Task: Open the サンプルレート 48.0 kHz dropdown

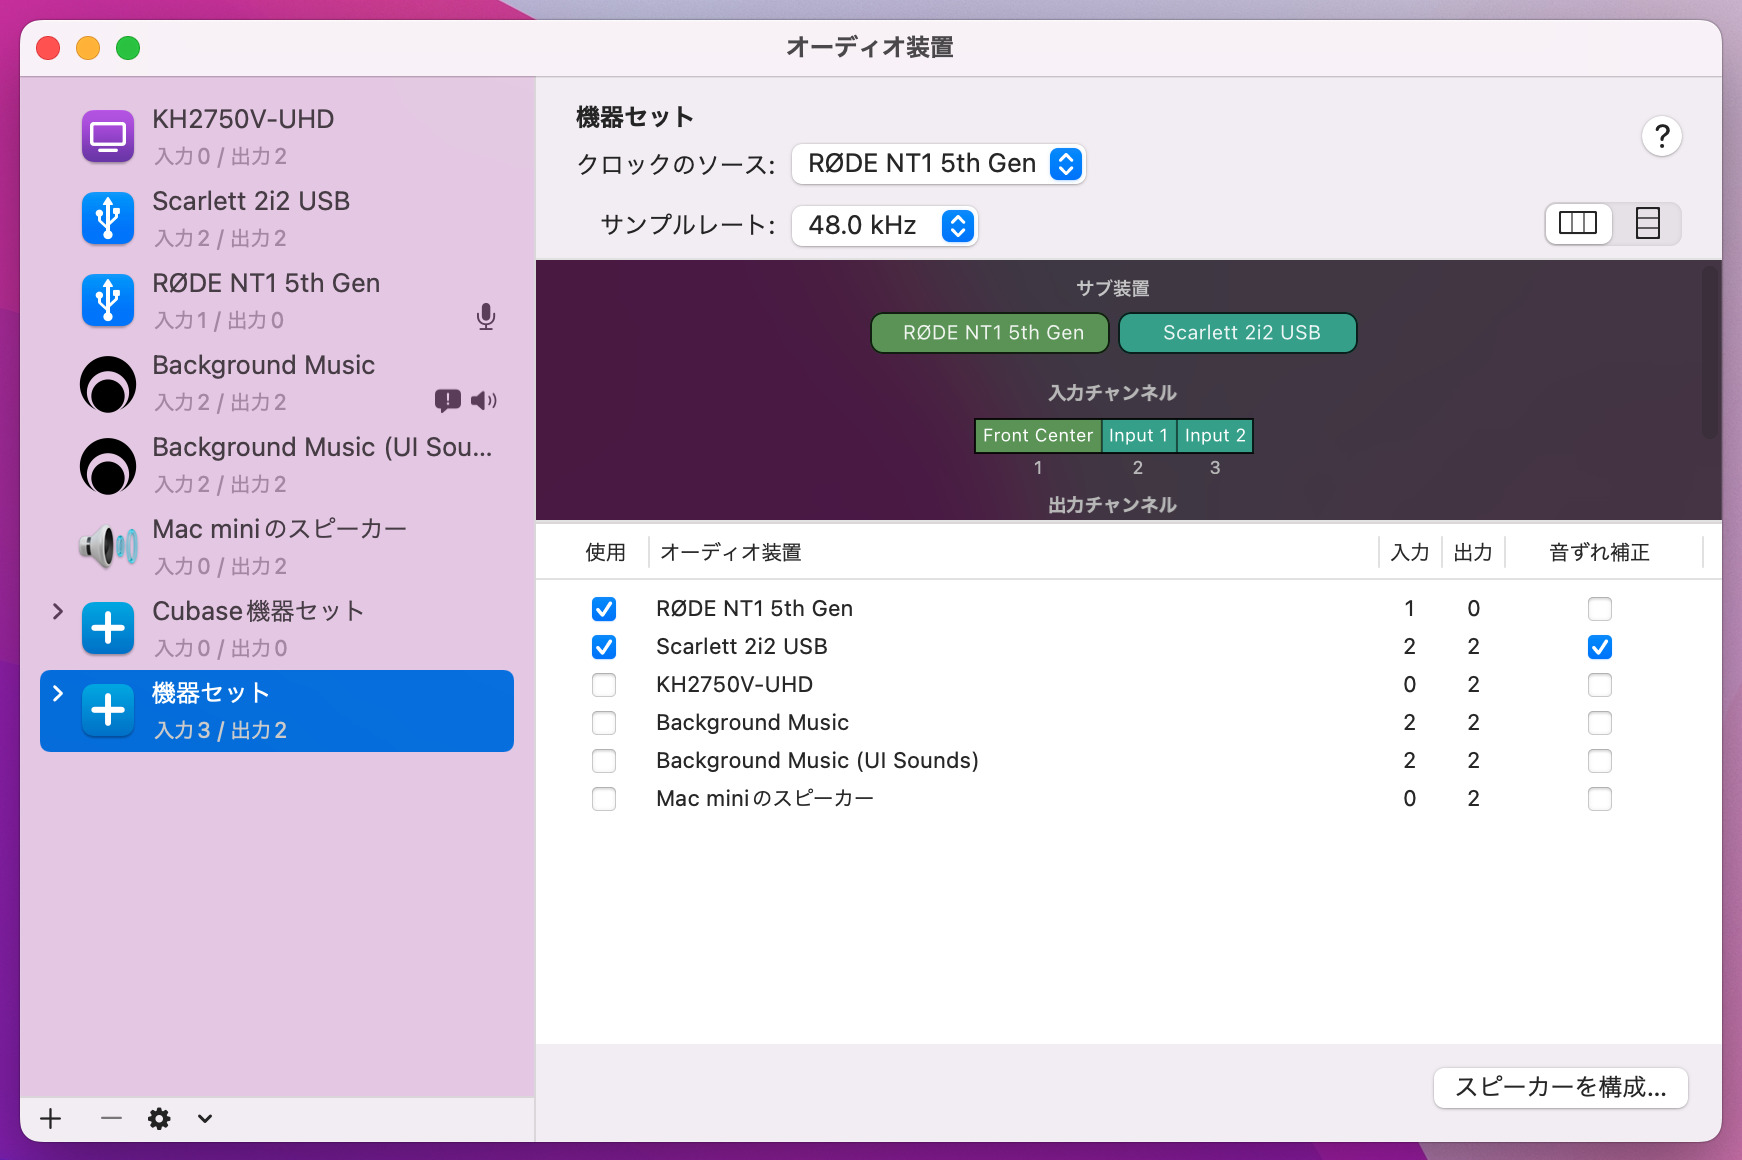Action: [884, 226]
